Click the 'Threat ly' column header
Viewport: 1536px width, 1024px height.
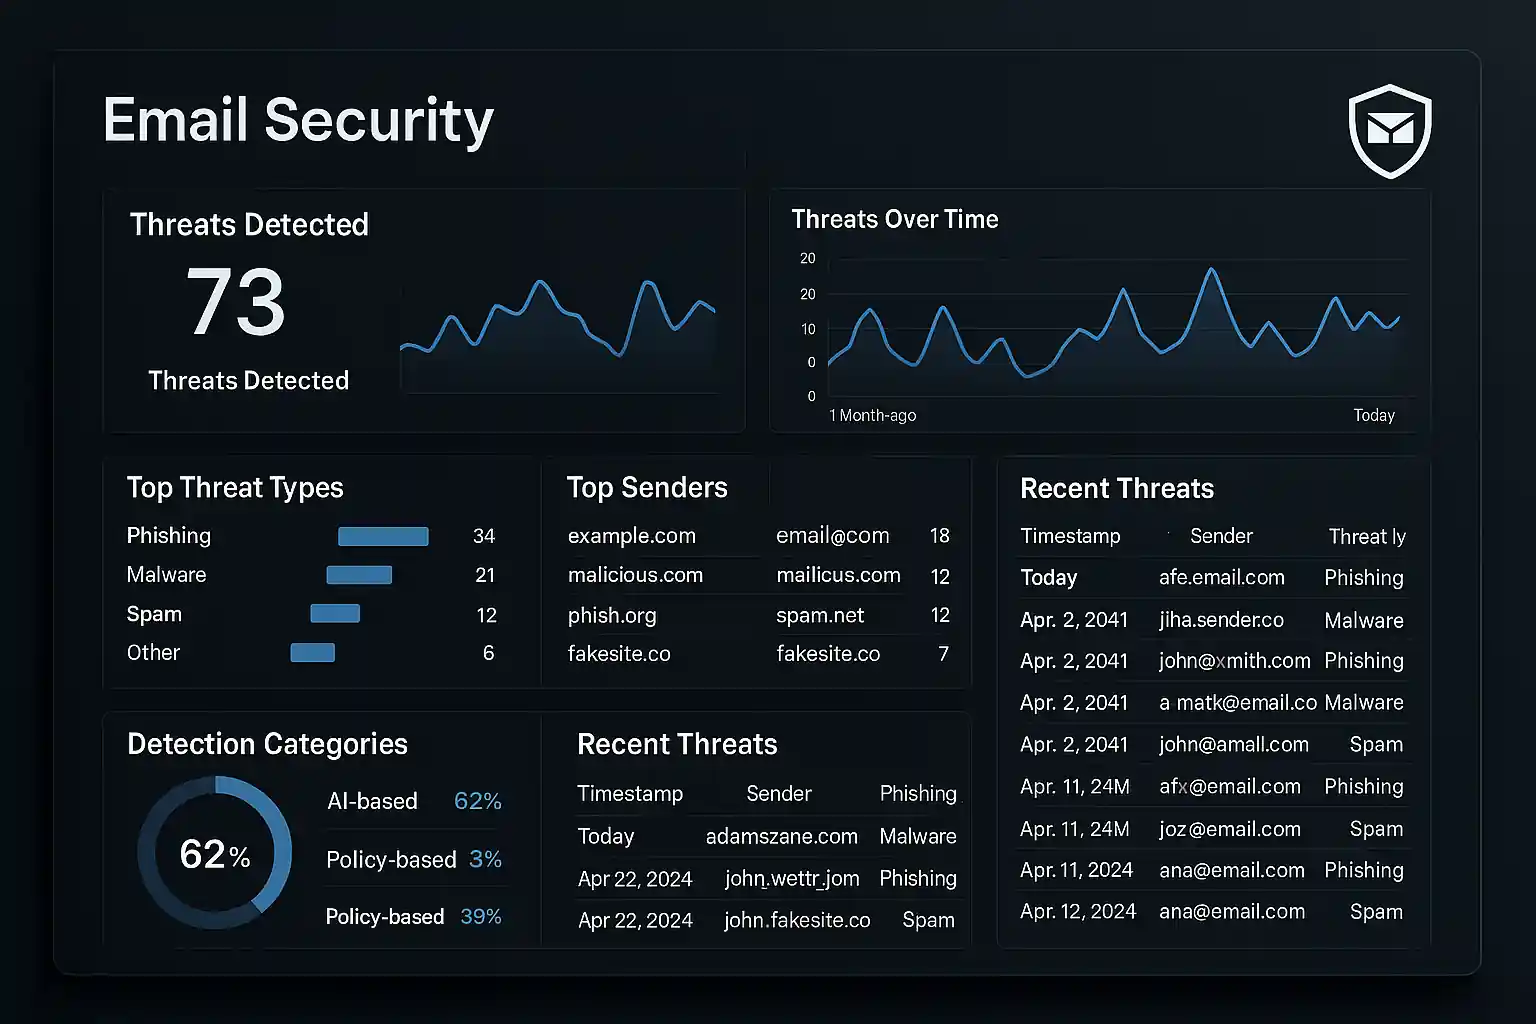point(1366,537)
